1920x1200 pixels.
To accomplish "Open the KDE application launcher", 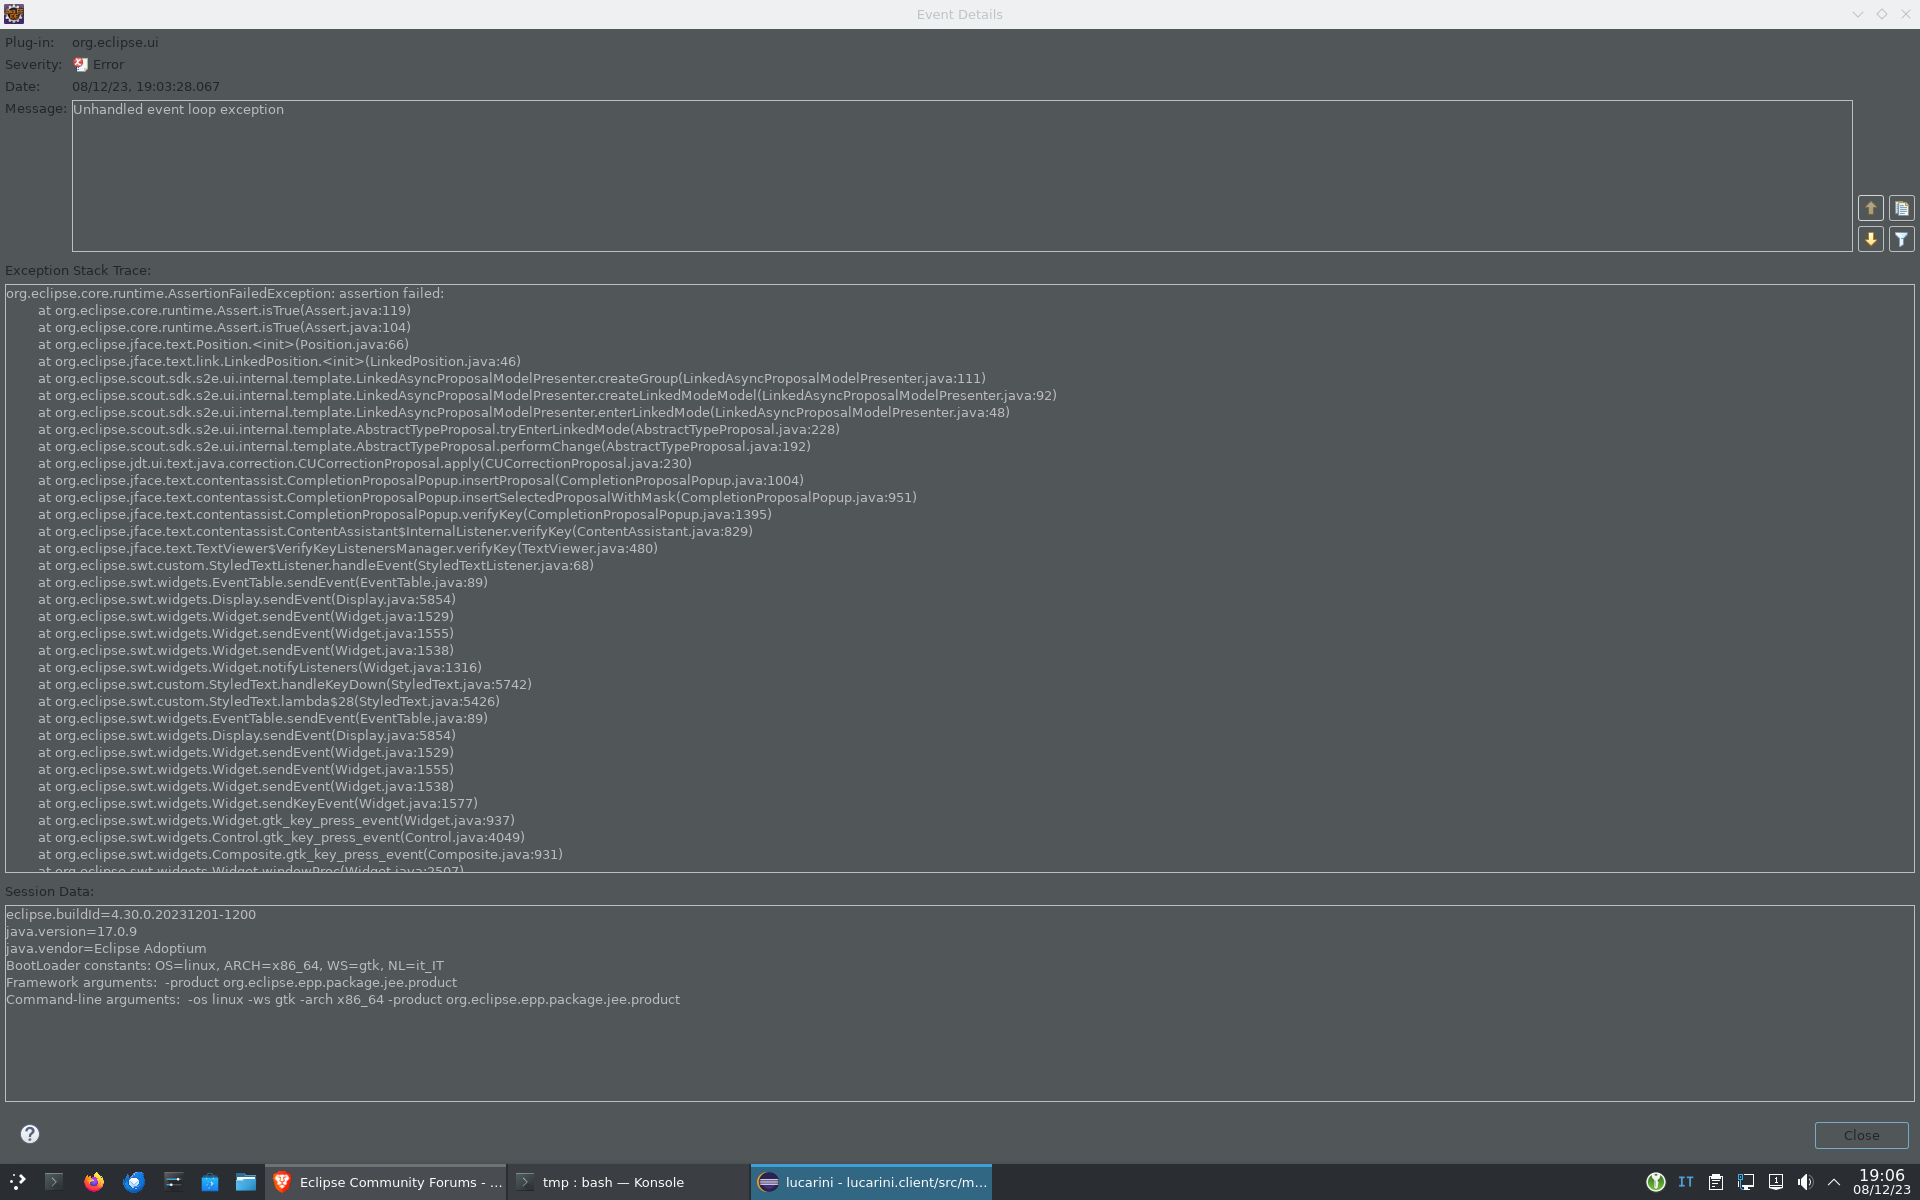I will click(x=18, y=1182).
